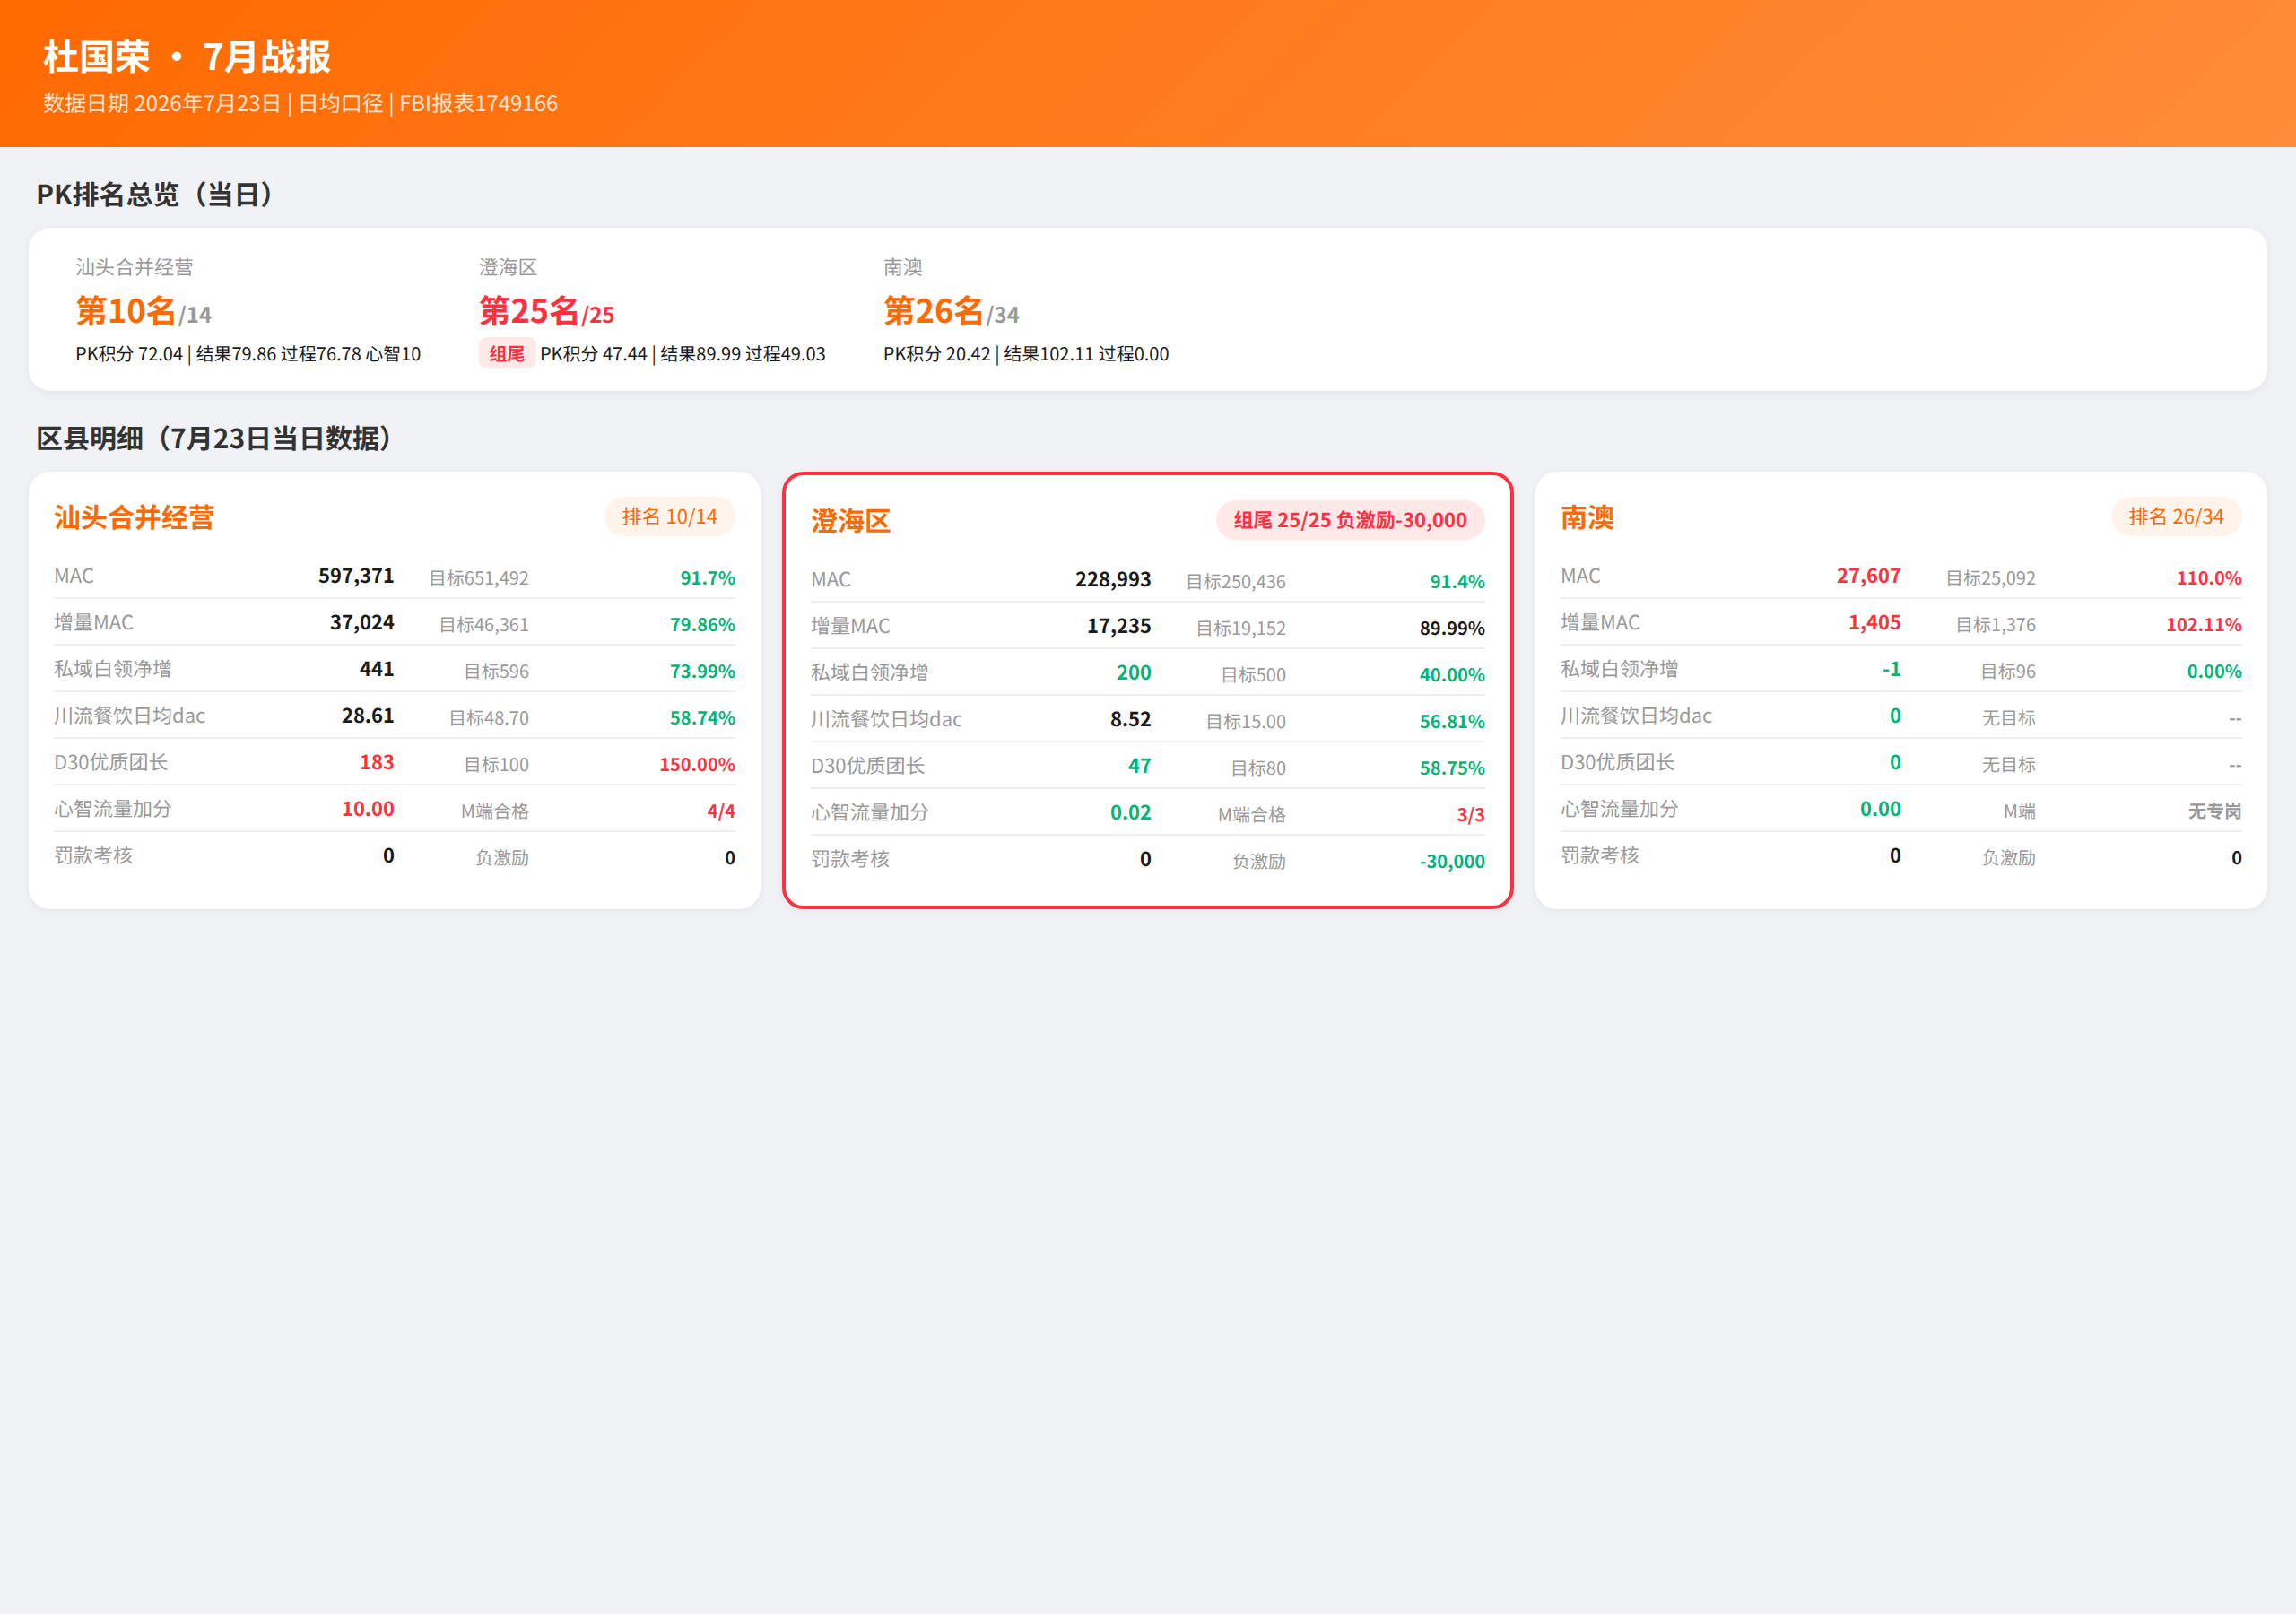Click the 91.4% MAC completion rate

point(1457,582)
